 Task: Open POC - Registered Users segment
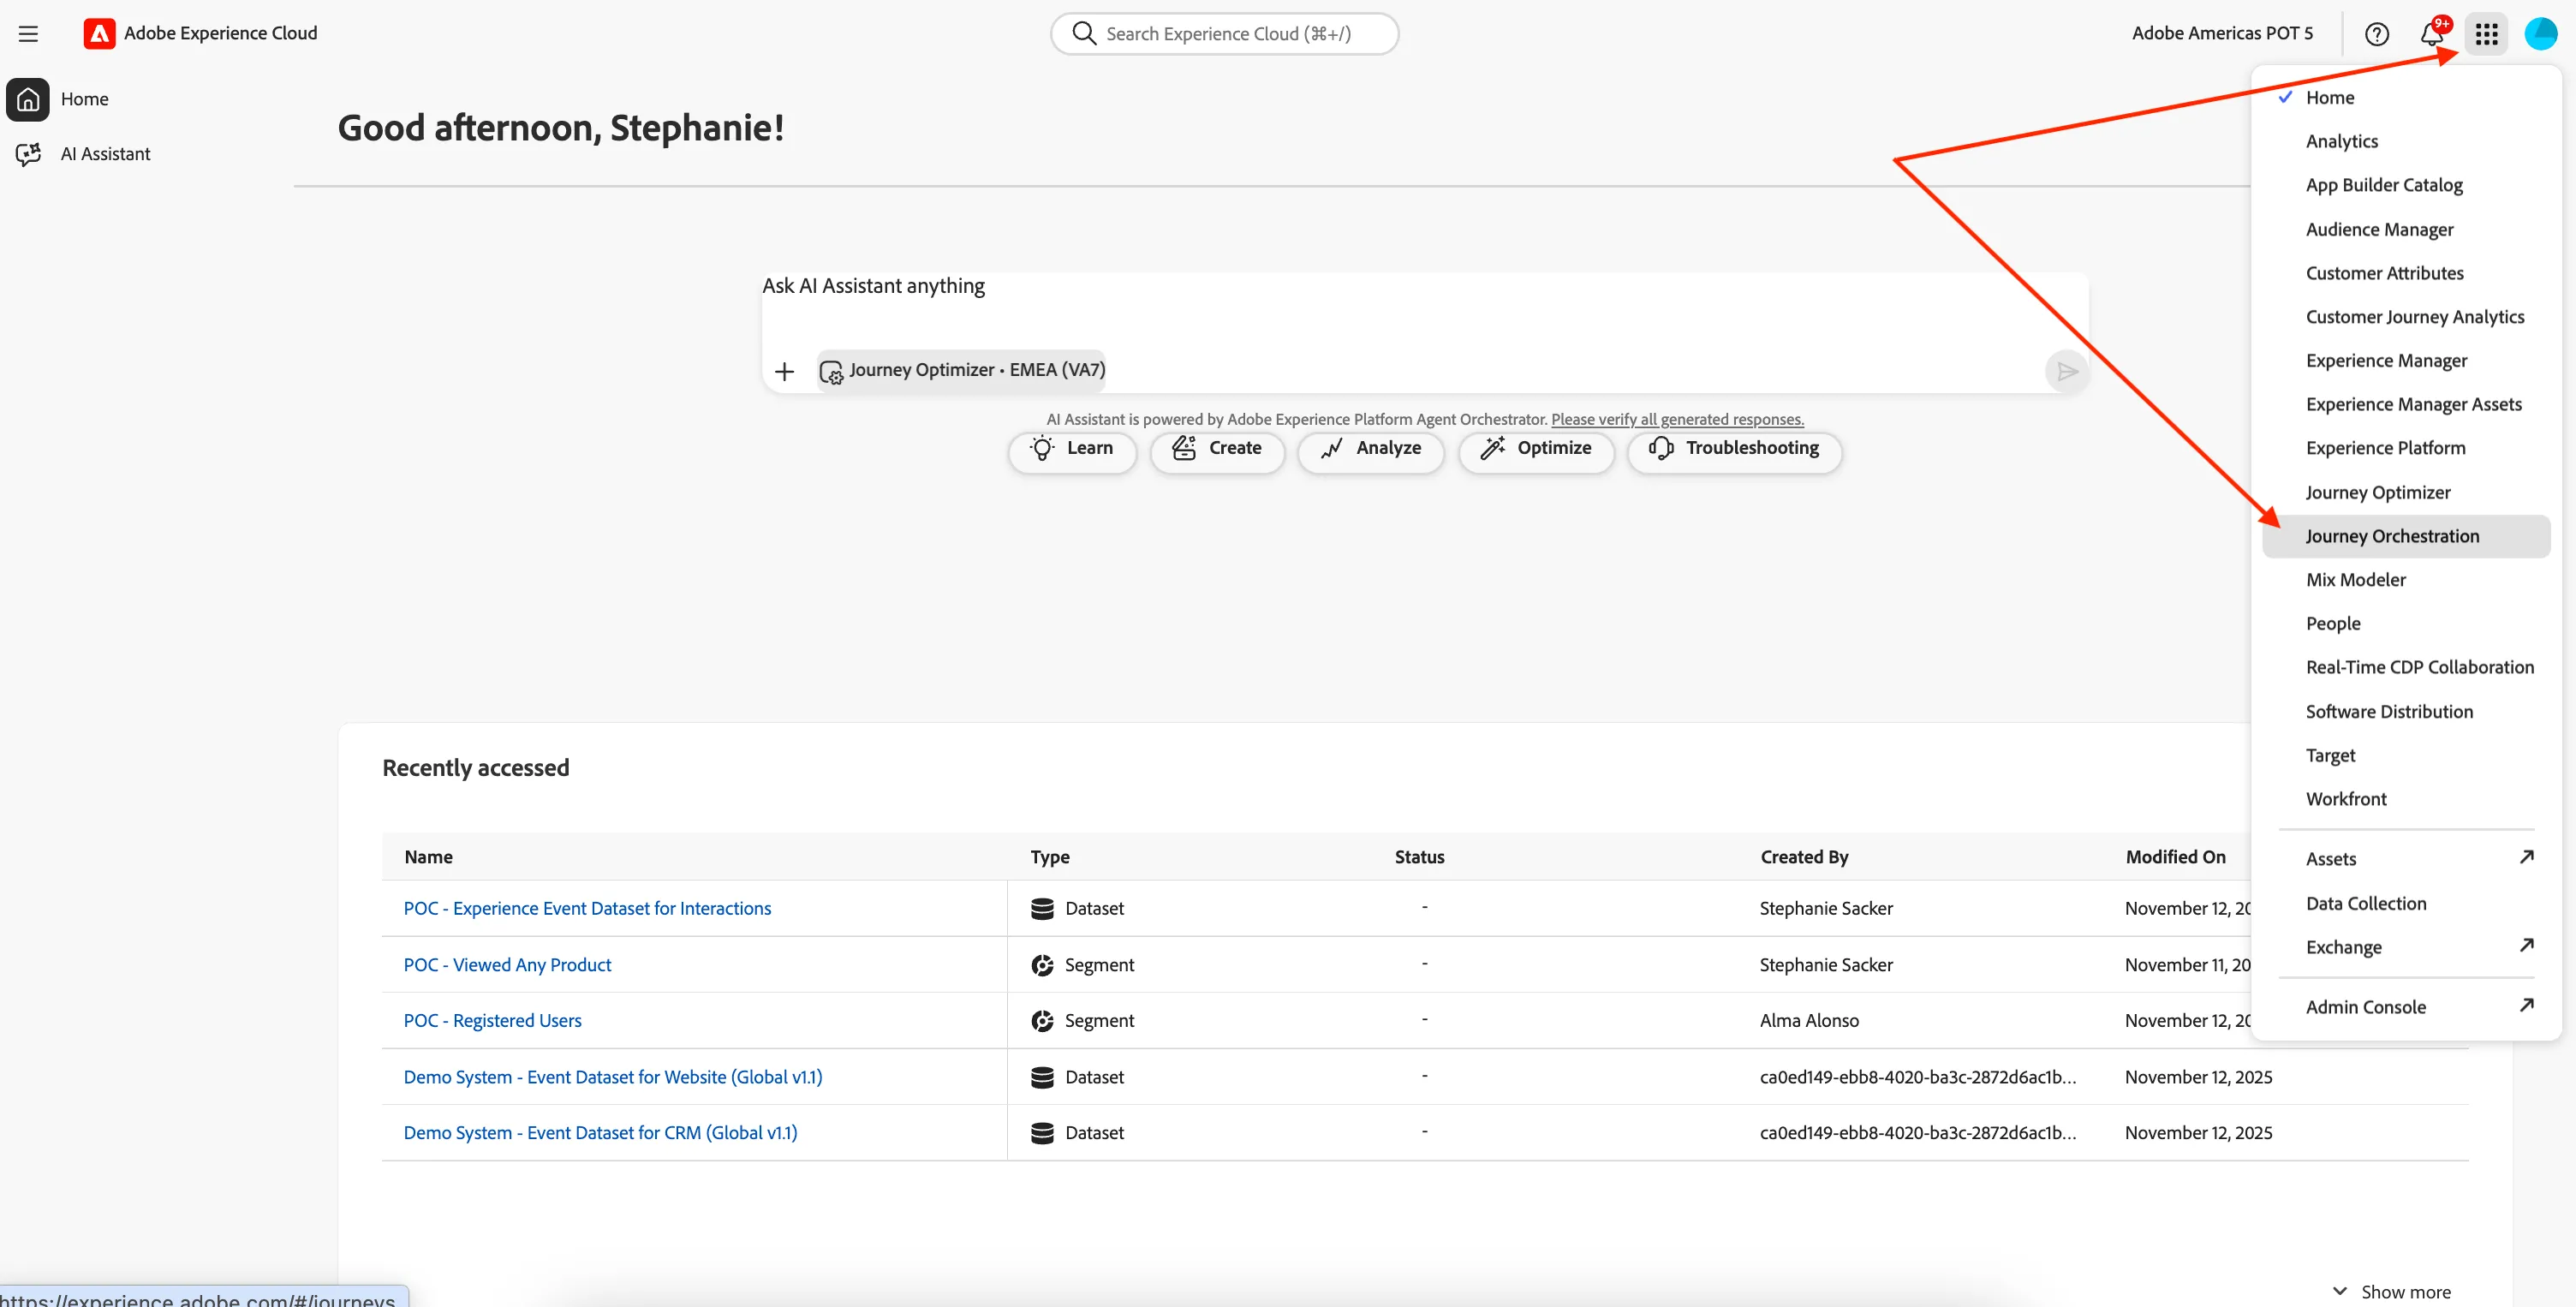[x=492, y=1020]
